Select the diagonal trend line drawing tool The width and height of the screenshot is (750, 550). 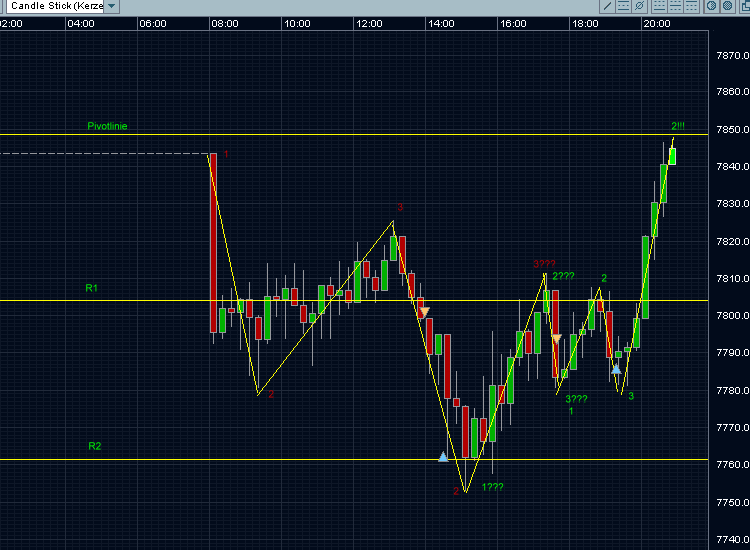coord(607,6)
